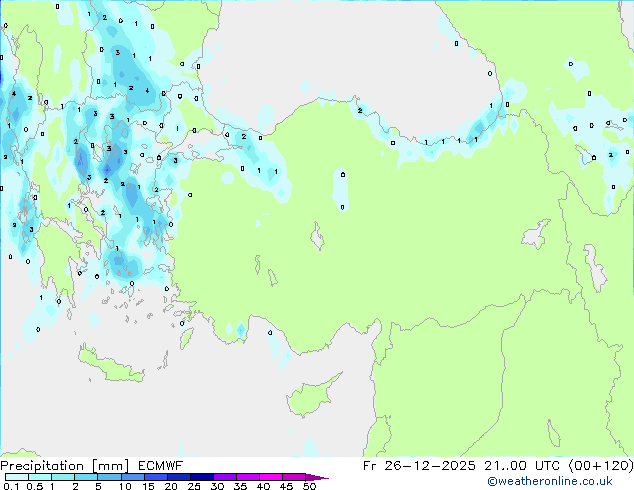Click the 1–2 mm legend swatch

(x=63, y=477)
